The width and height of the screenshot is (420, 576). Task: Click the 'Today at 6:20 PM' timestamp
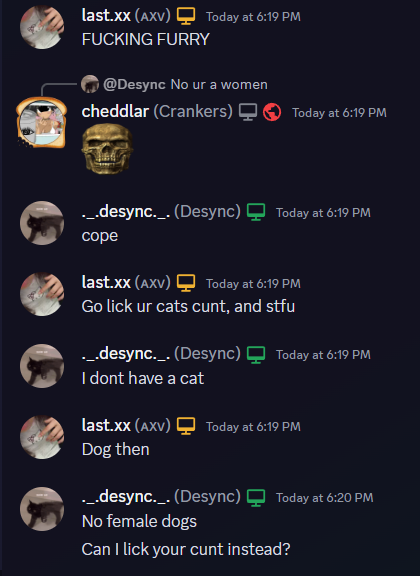tap(324, 498)
